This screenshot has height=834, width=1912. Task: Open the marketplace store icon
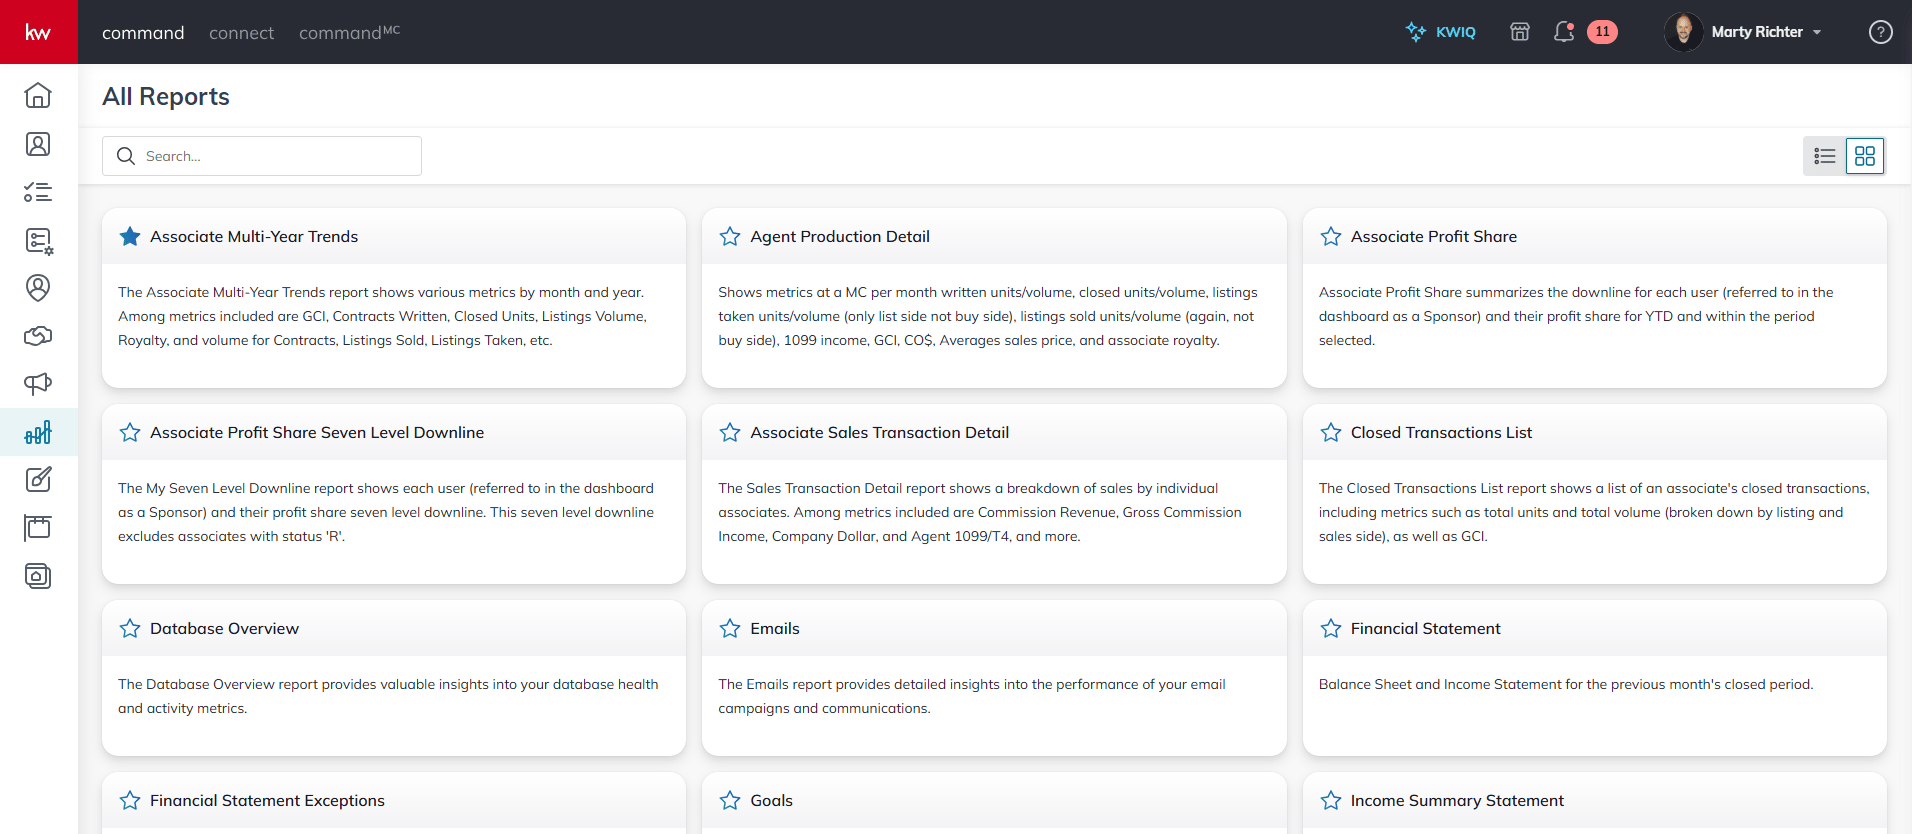click(x=1520, y=32)
